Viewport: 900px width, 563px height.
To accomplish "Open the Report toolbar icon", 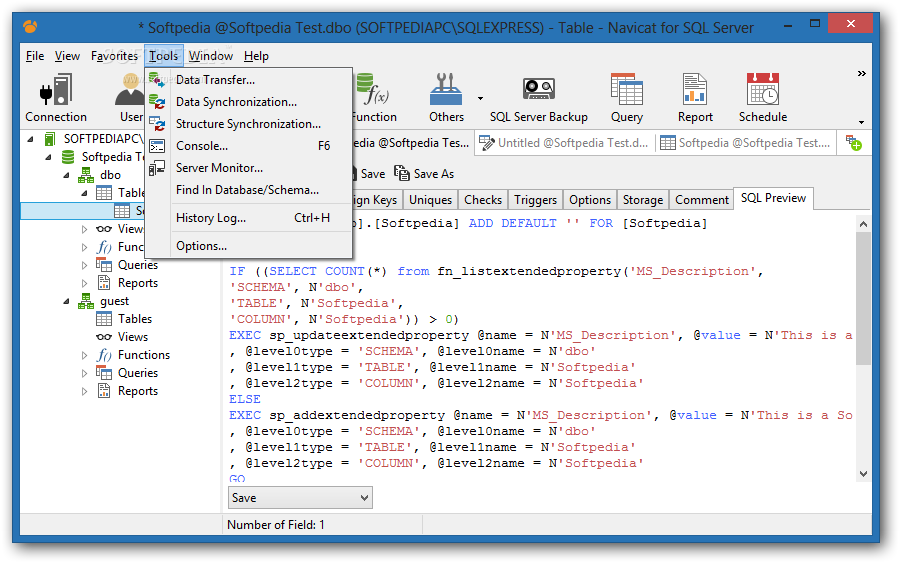I will (695, 98).
